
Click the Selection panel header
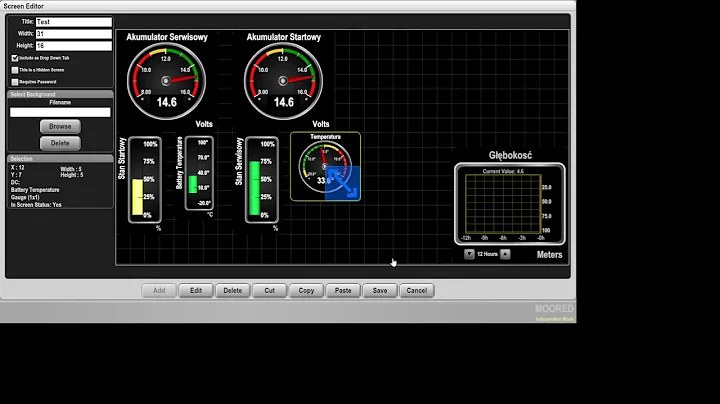[60, 158]
